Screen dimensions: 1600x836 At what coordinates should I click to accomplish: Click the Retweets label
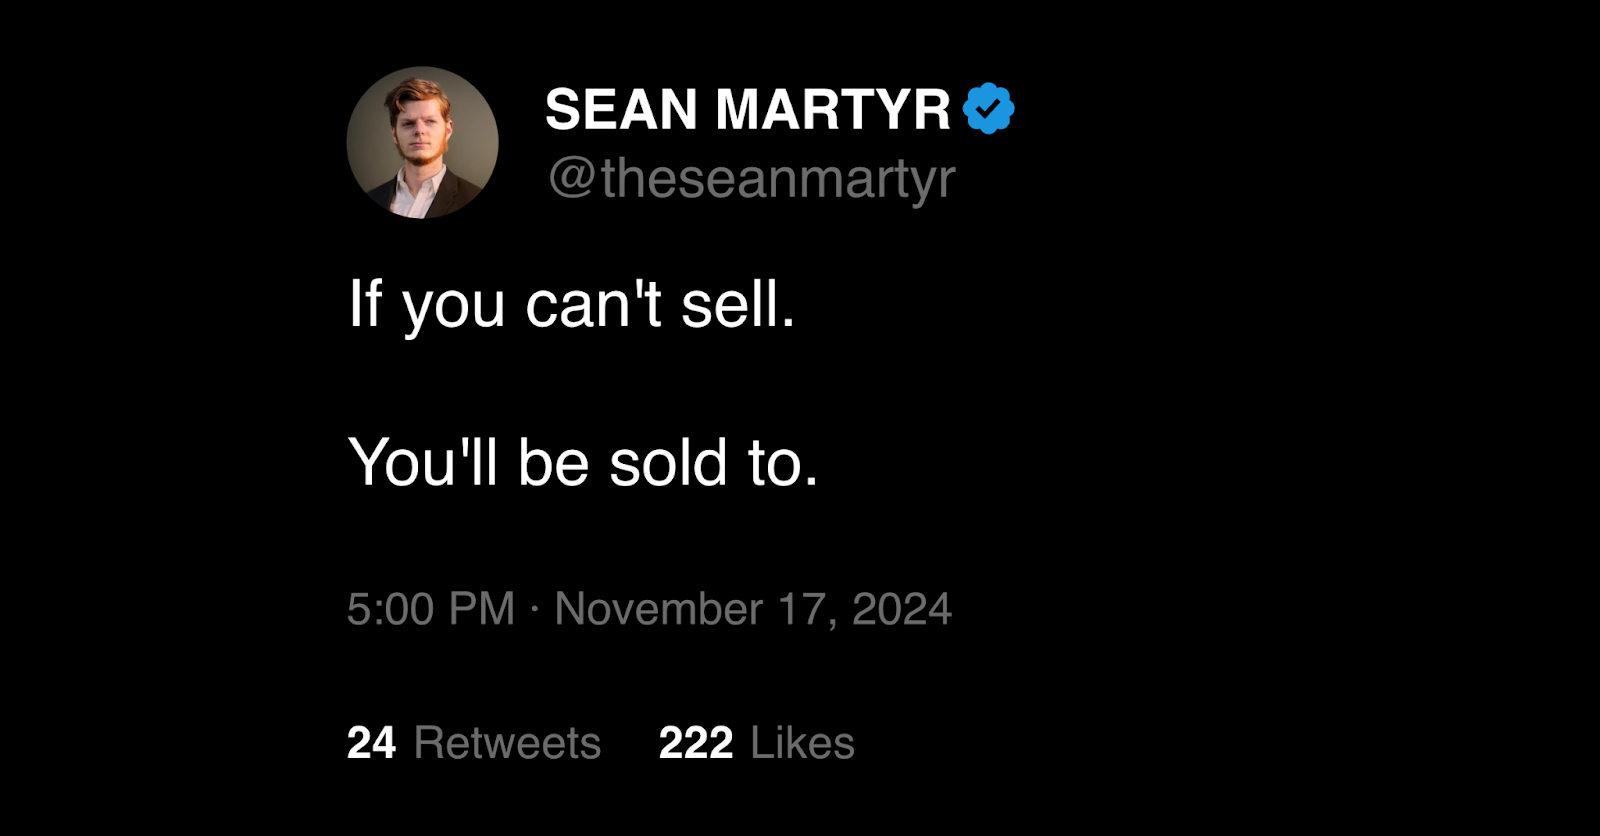pos(507,743)
